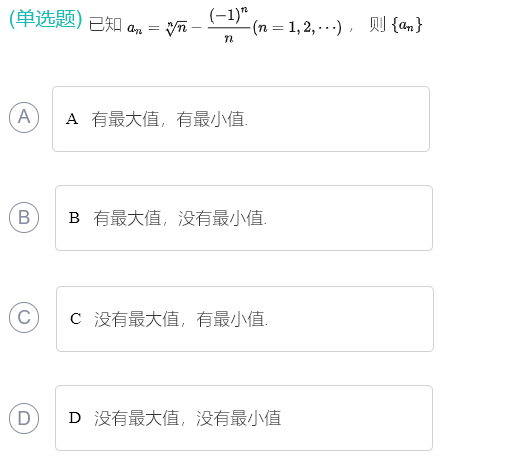528x462 pixels.
Task: Click answer text 有最大值，有最小值
Action: click(170, 119)
